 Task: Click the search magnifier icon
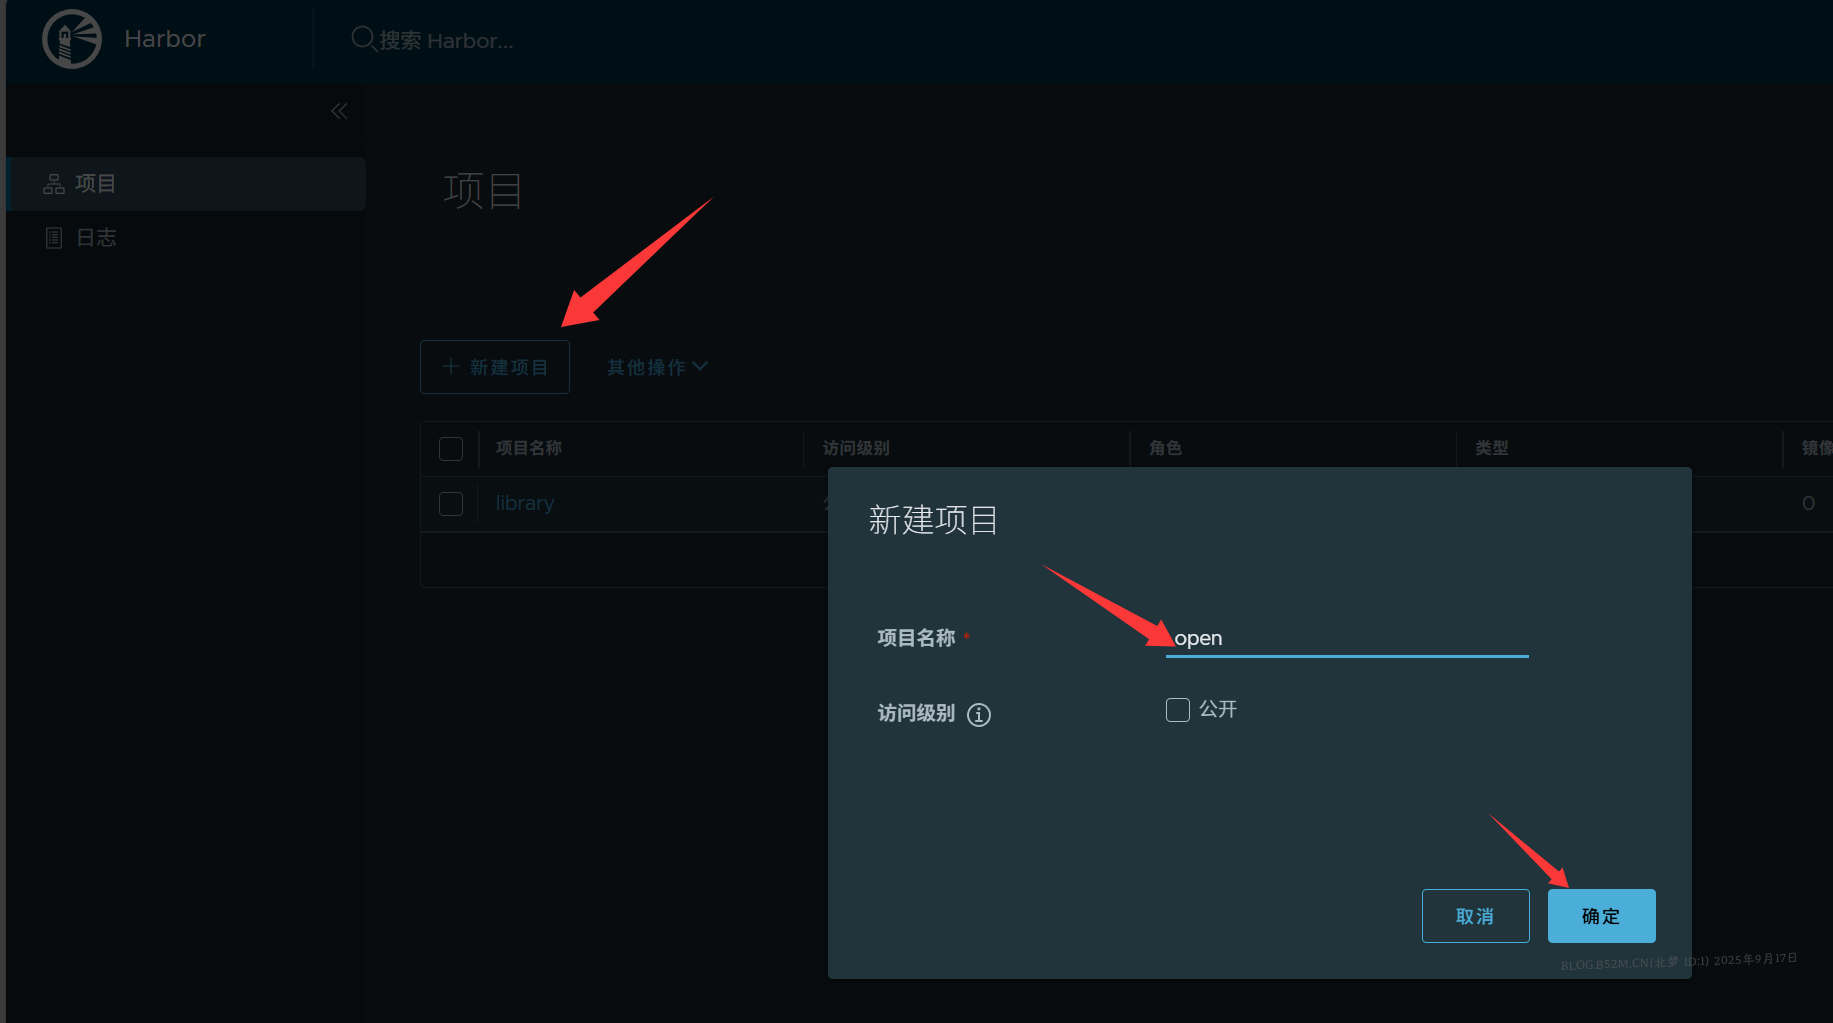[363, 39]
